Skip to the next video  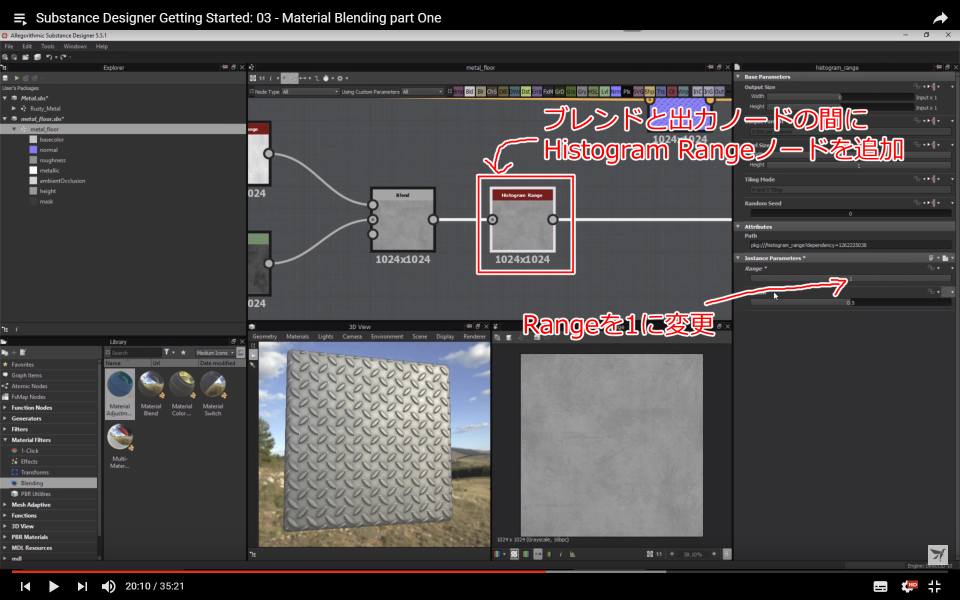pyautogui.click(x=82, y=587)
